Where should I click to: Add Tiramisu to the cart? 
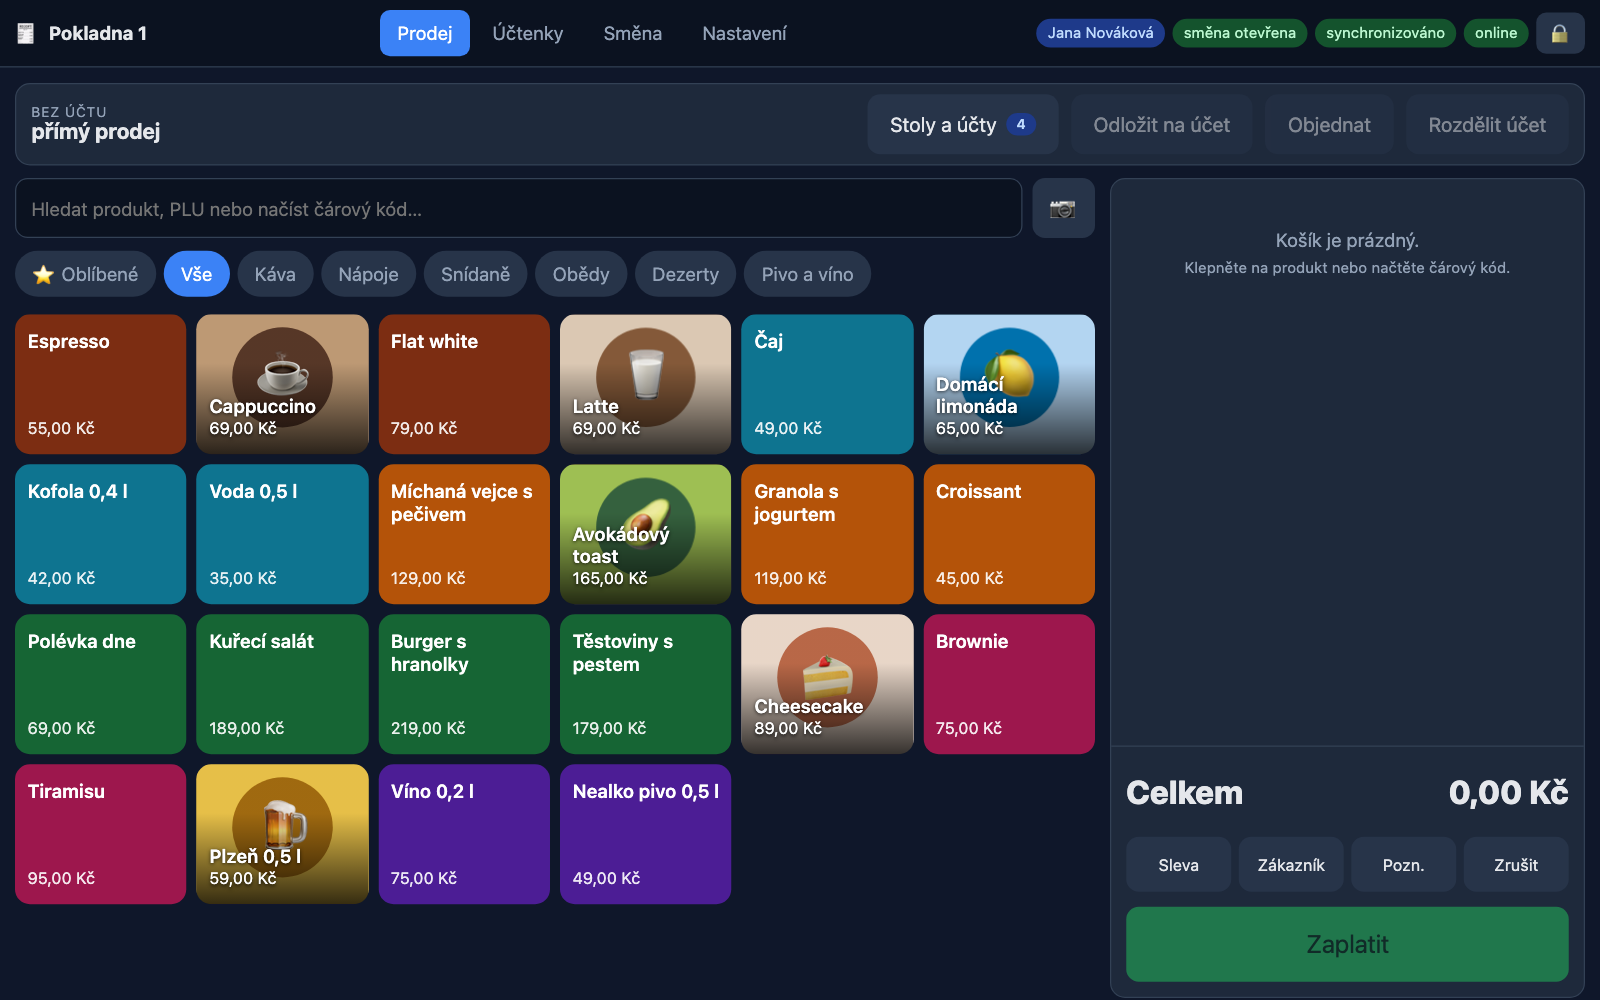pyautogui.click(x=101, y=834)
